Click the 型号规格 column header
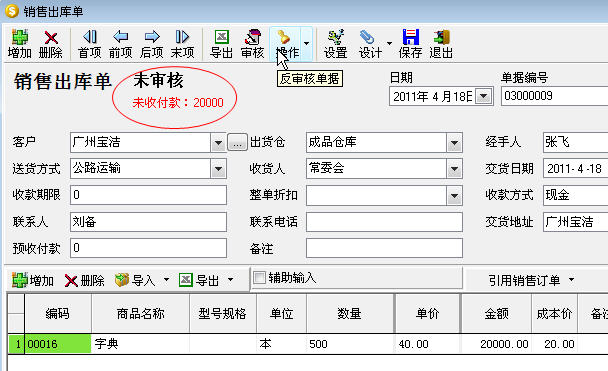 (x=223, y=313)
